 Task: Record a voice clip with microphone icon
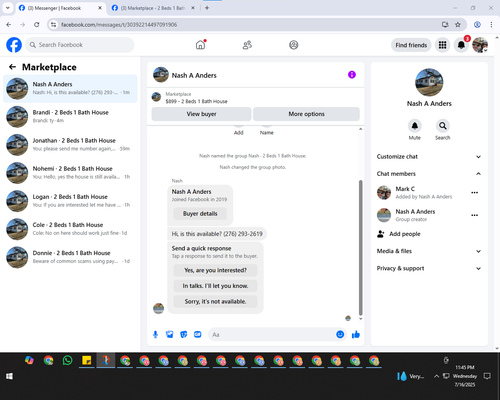click(155, 334)
